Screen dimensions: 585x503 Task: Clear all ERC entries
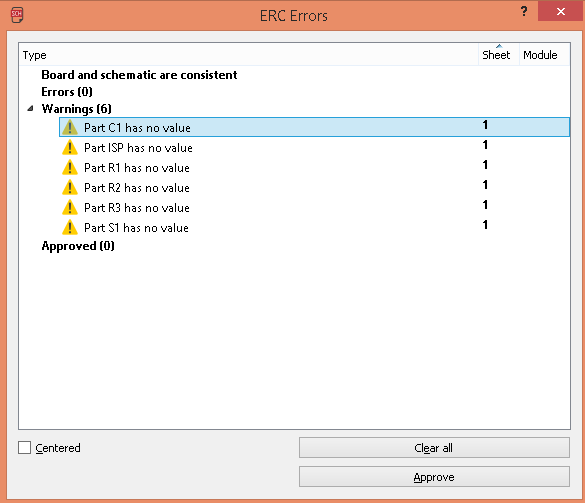(x=434, y=448)
